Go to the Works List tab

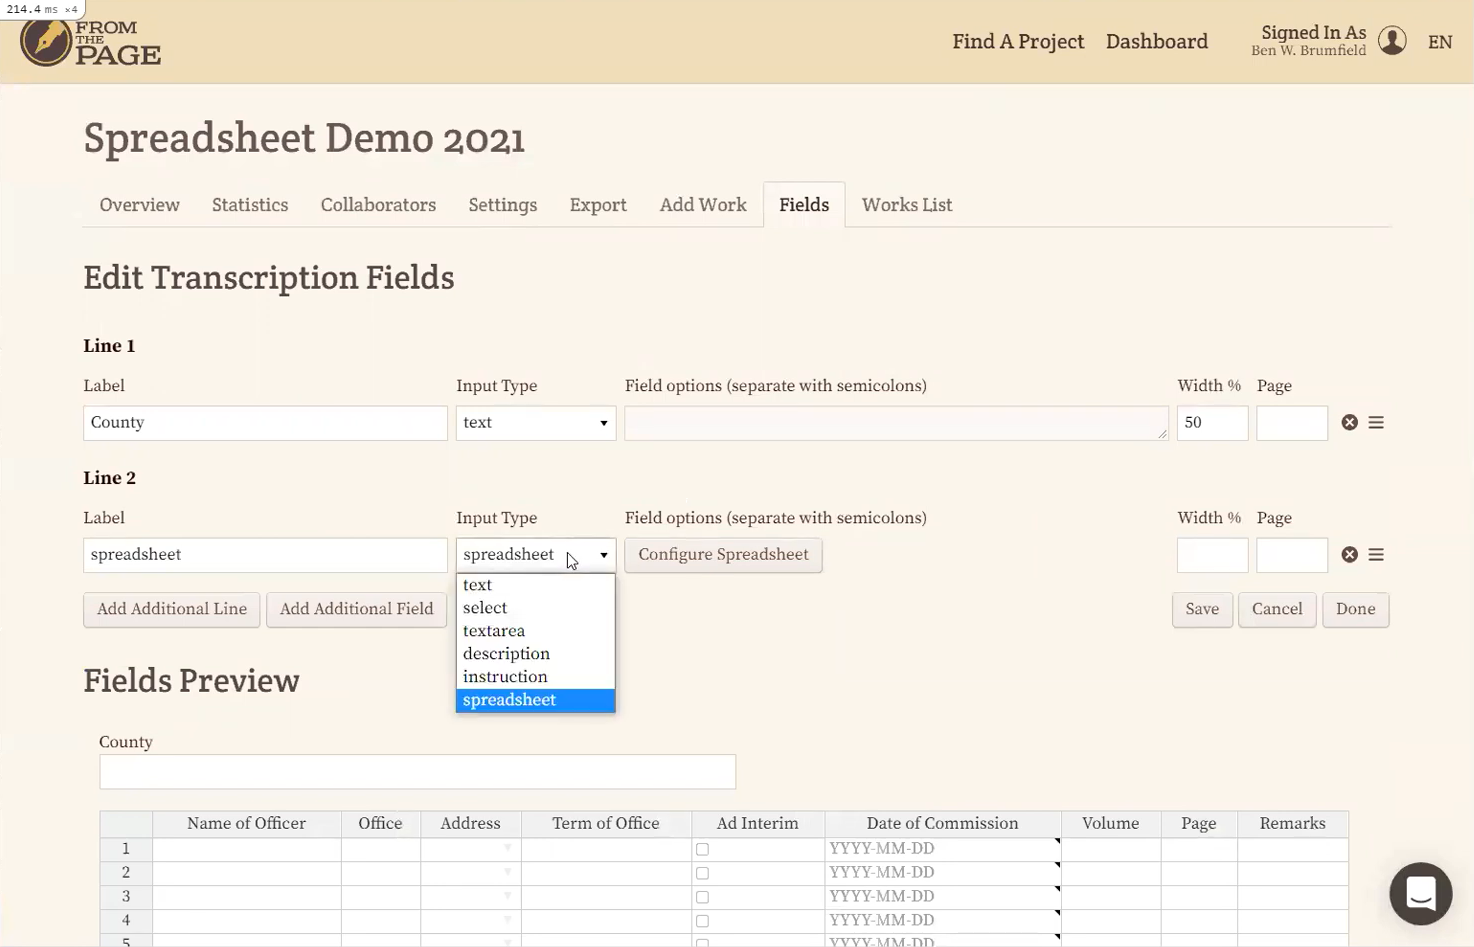tap(906, 205)
